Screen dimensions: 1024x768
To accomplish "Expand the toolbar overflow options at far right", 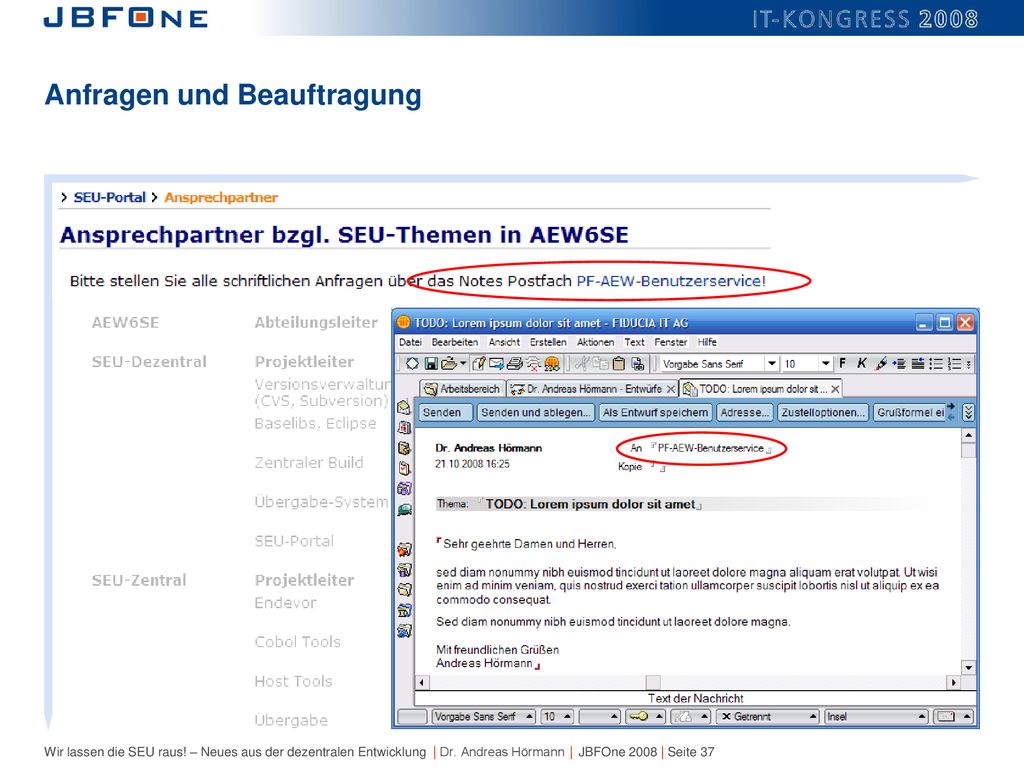I will pos(968,364).
